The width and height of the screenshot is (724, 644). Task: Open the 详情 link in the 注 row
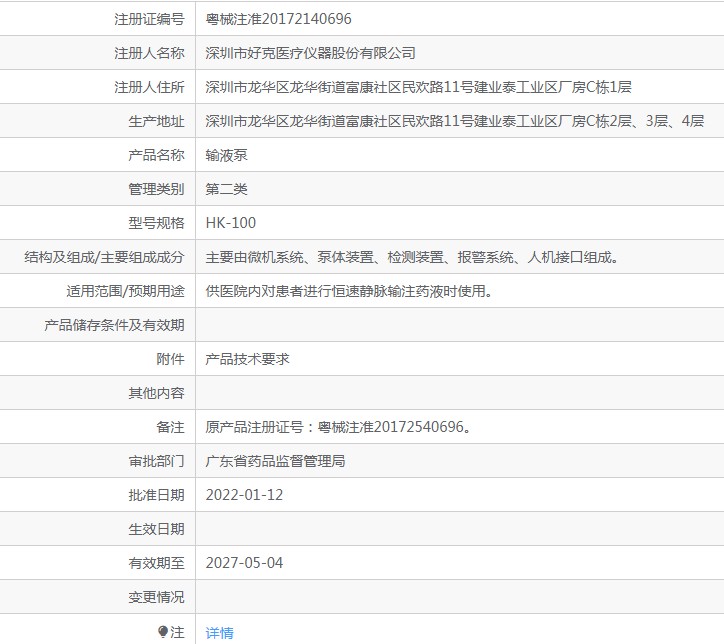tap(219, 632)
